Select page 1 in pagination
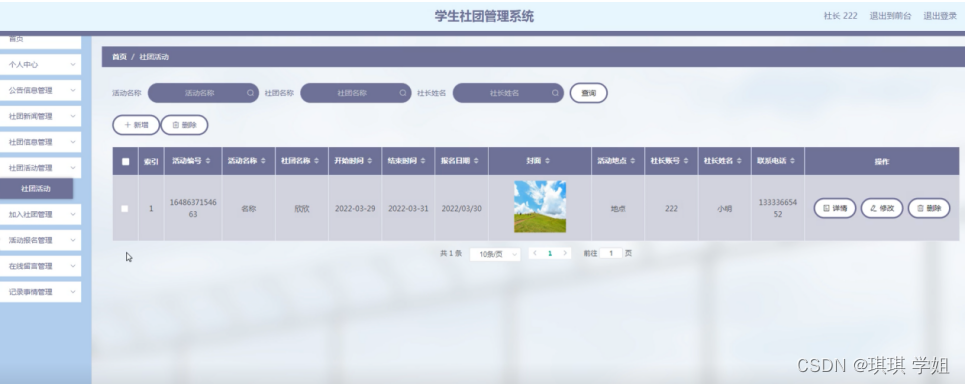Image resolution: width=965 pixels, height=384 pixels. point(550,253)
